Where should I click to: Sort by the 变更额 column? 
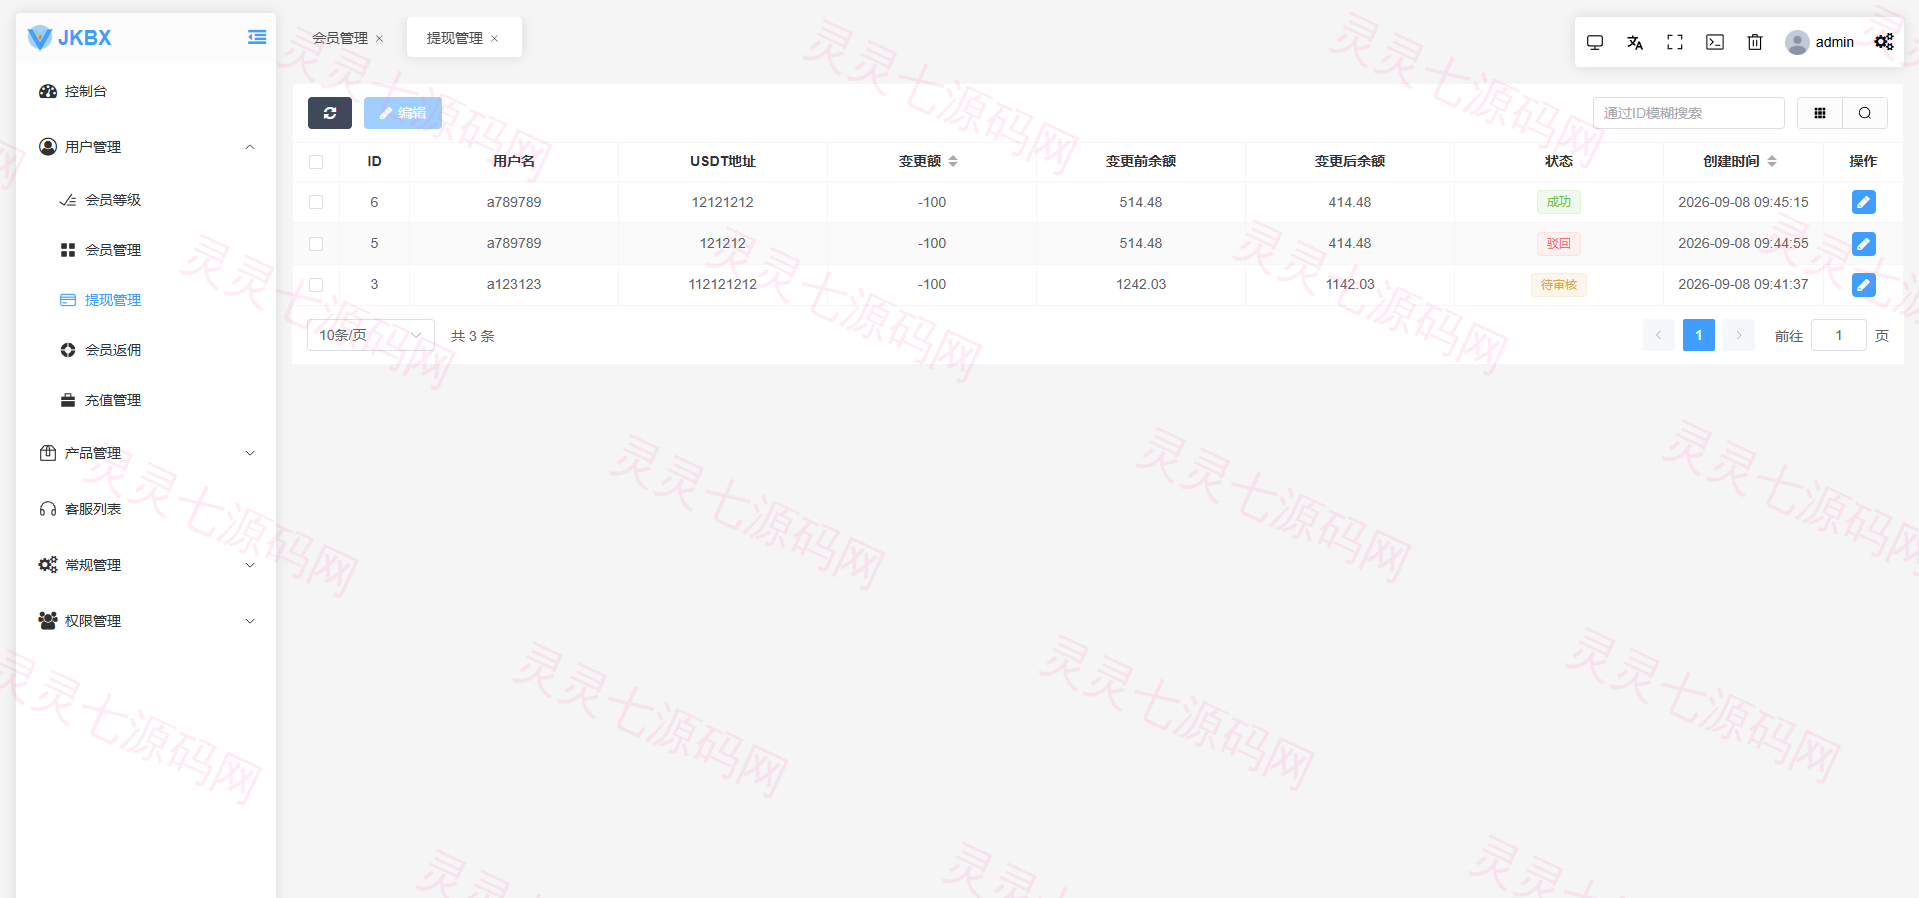coord(953,161)
